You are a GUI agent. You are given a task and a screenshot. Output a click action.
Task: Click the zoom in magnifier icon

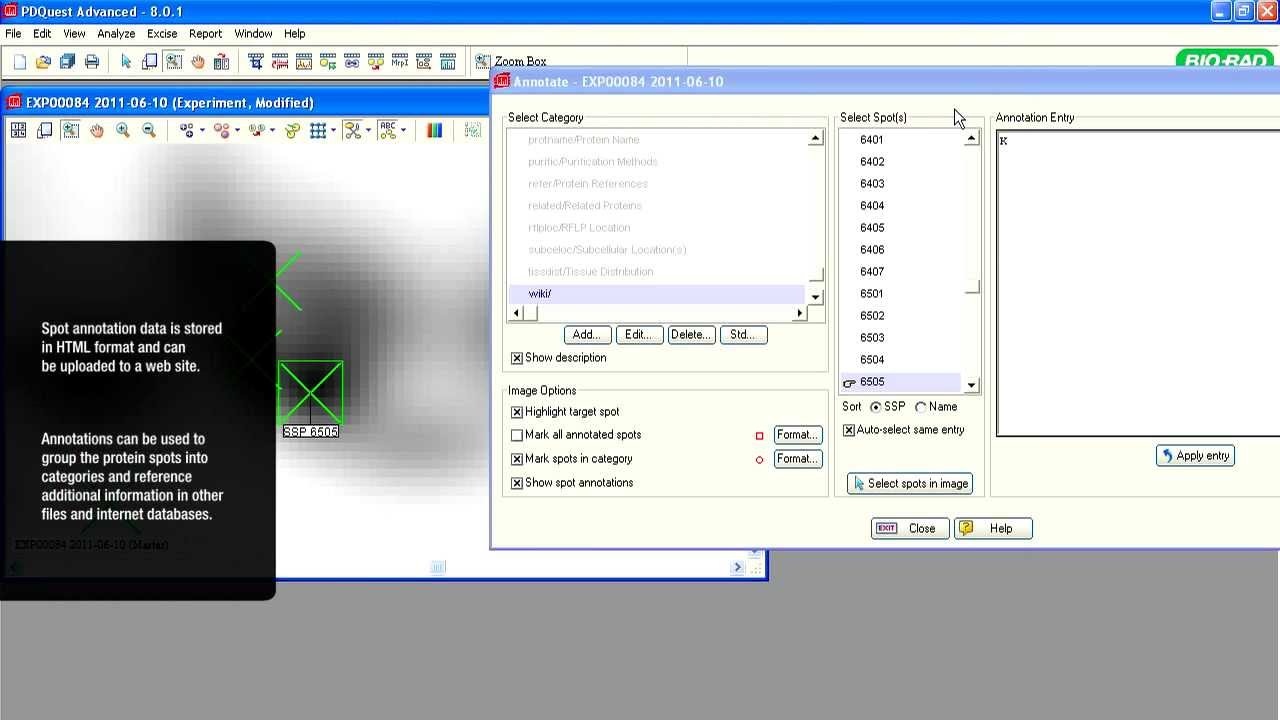pyautogui.click(x=123, y=130)
